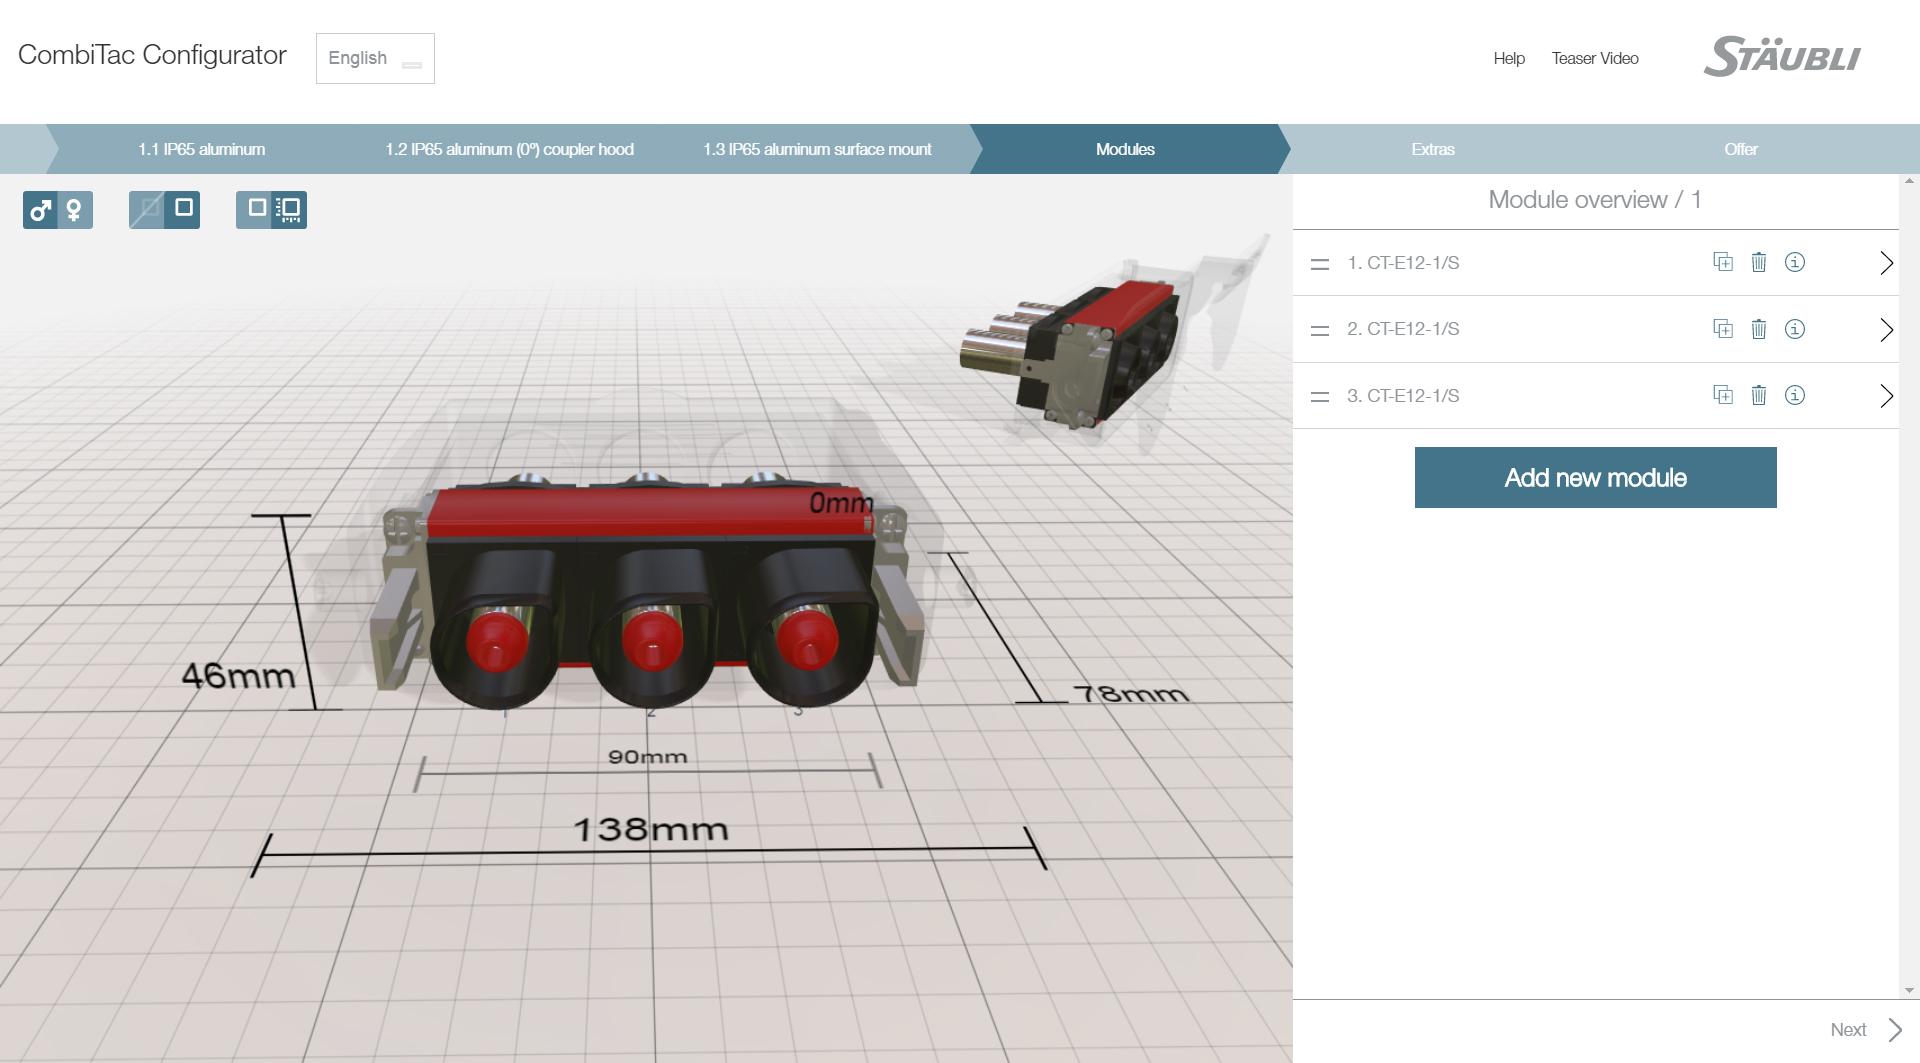Delete module 2. CT-E12-1/S with trash icon

1760,329
